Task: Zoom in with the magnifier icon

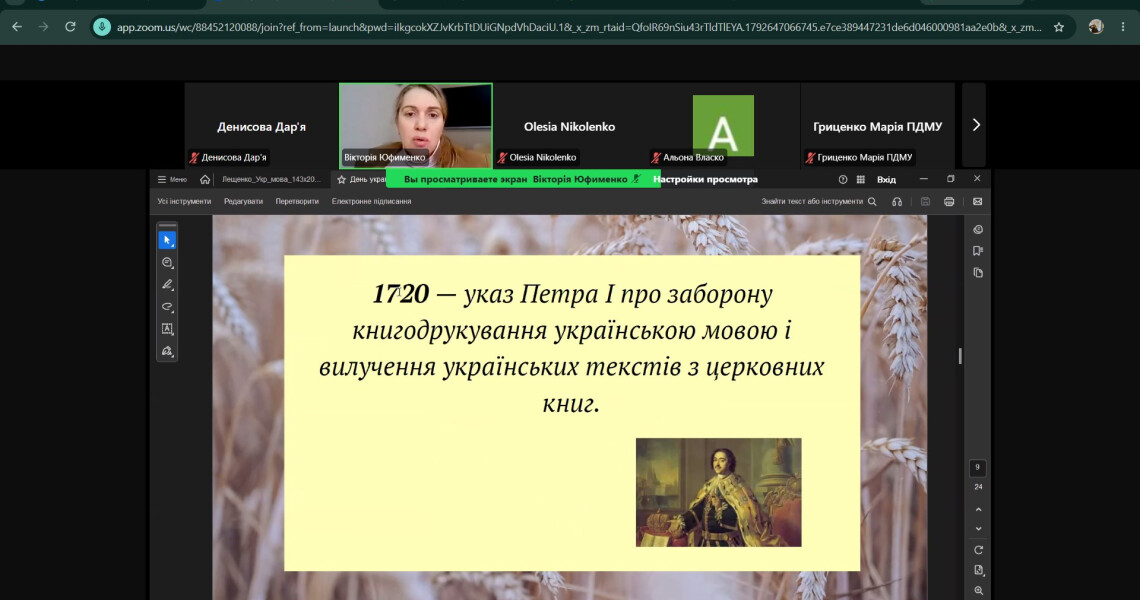Action: 978,591
